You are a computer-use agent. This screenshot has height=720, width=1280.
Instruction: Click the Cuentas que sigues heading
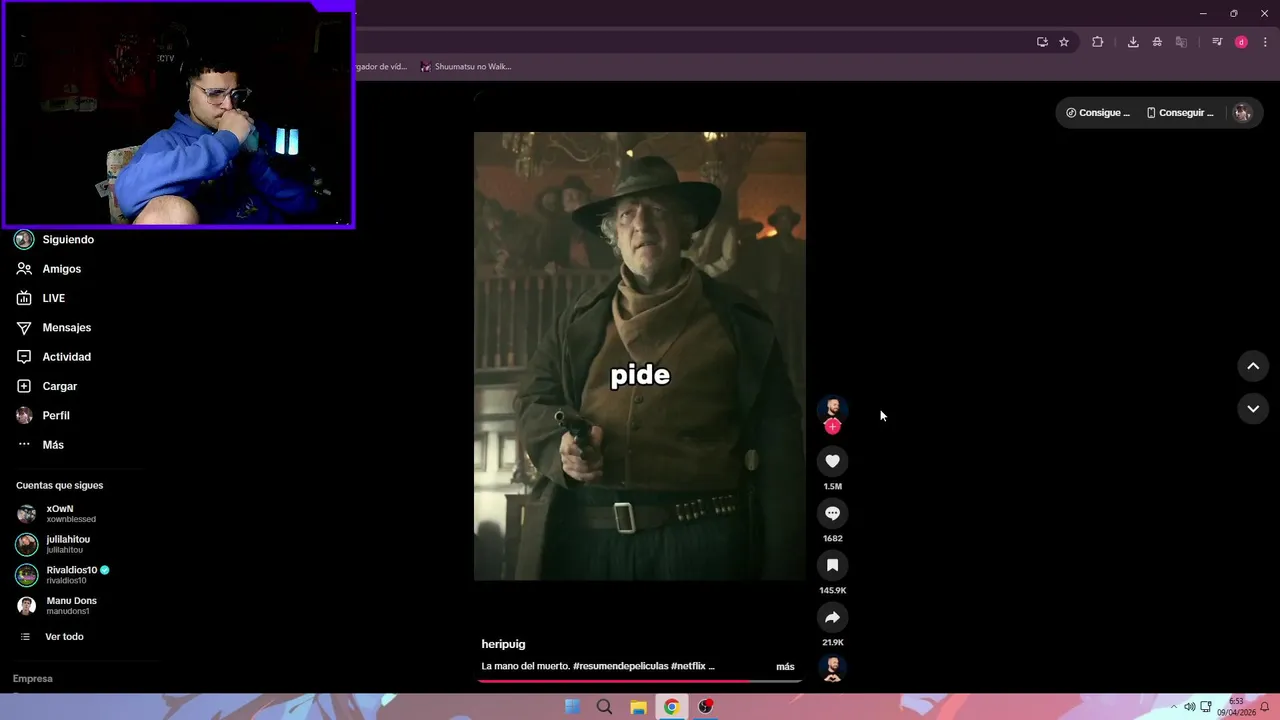(59, 485)
